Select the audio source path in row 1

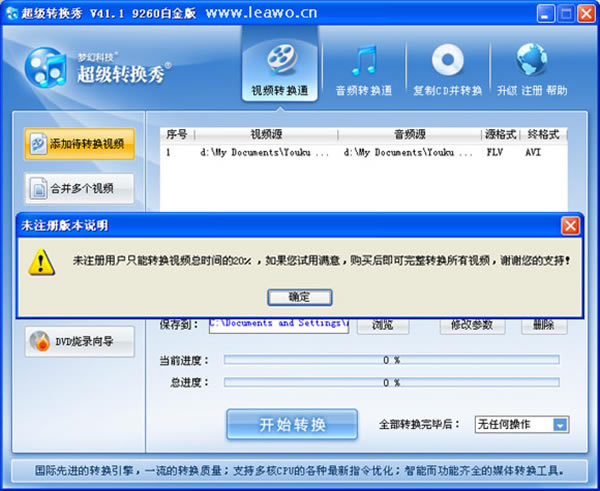point(408,152)
